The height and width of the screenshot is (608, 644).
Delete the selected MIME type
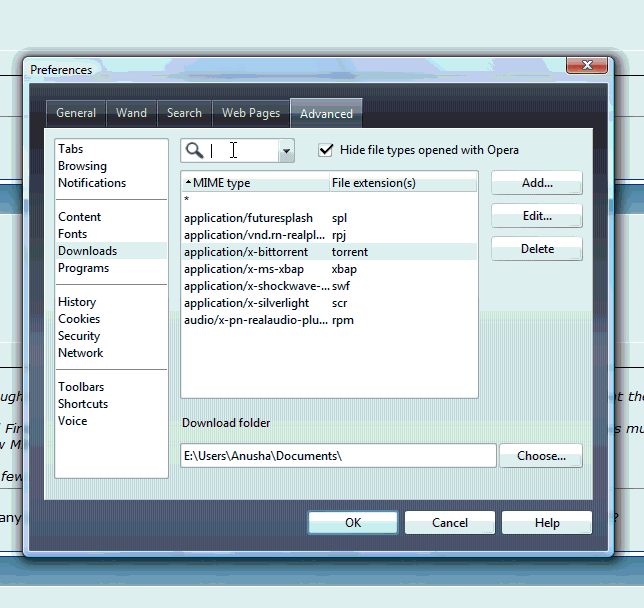[537, 249]
